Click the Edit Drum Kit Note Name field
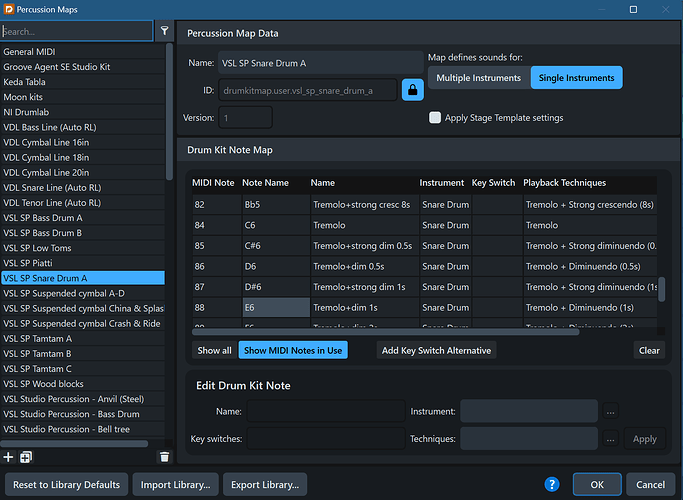The height and width of the screenshot is (500, 683). click(x=326, y=411)
